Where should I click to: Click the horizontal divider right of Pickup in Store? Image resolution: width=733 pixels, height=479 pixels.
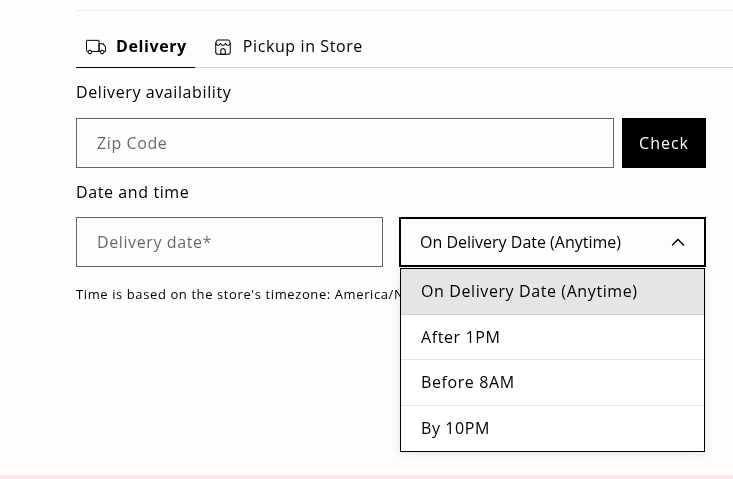point(550,67)
